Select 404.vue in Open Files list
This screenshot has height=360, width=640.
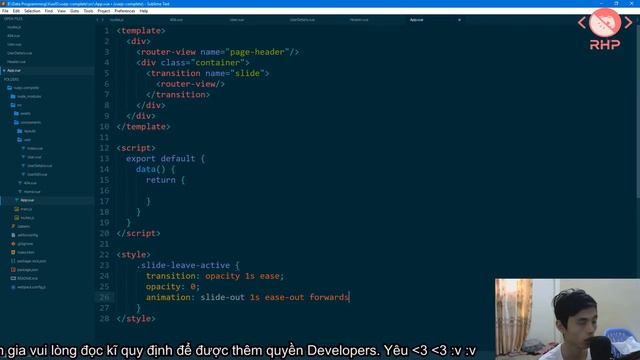point(13,36)
